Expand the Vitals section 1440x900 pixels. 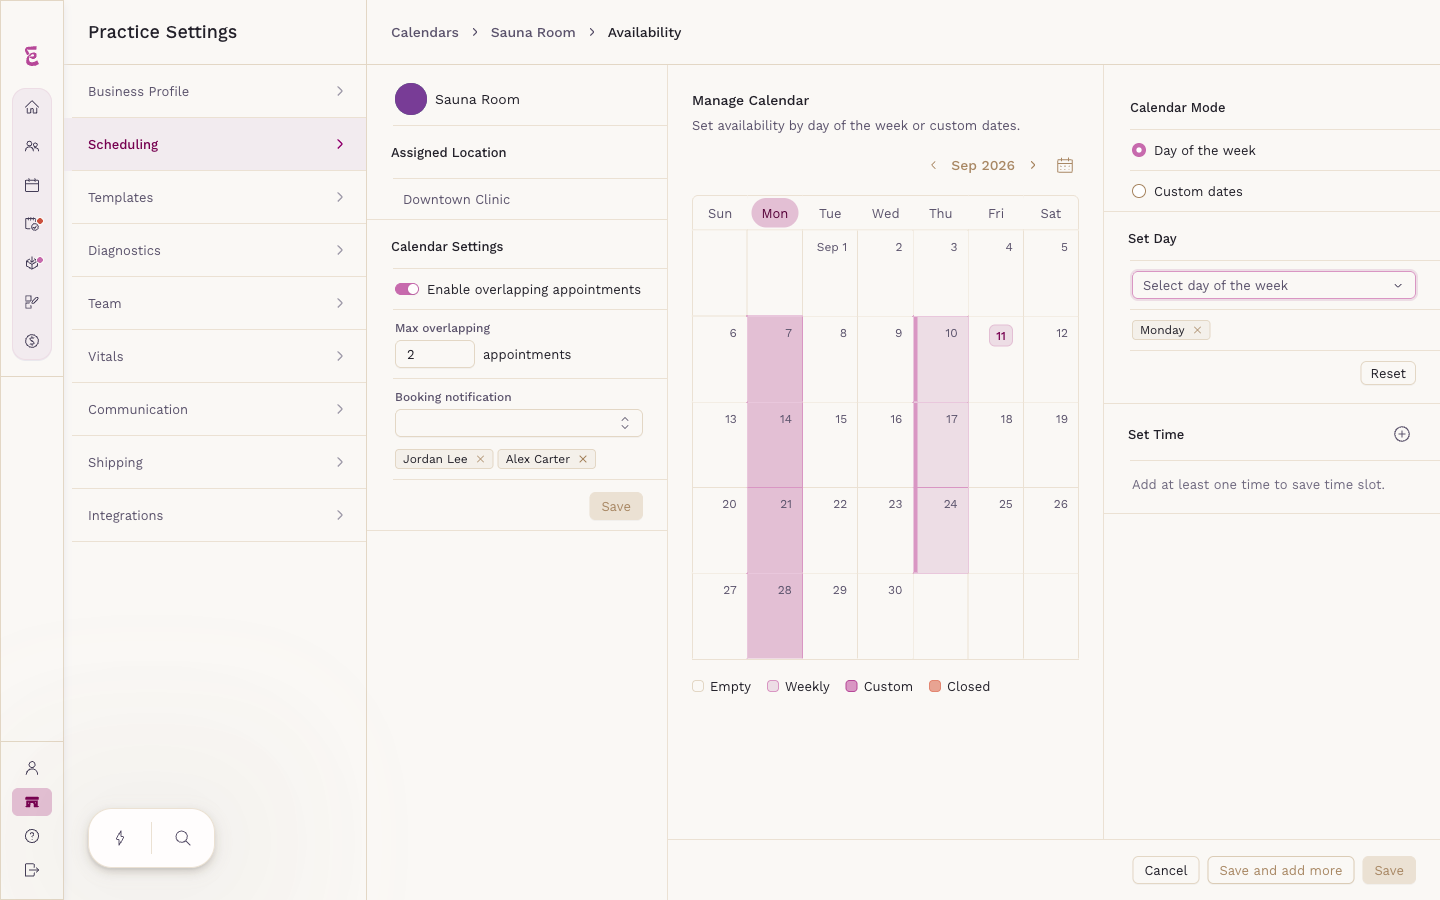(219, 356)
